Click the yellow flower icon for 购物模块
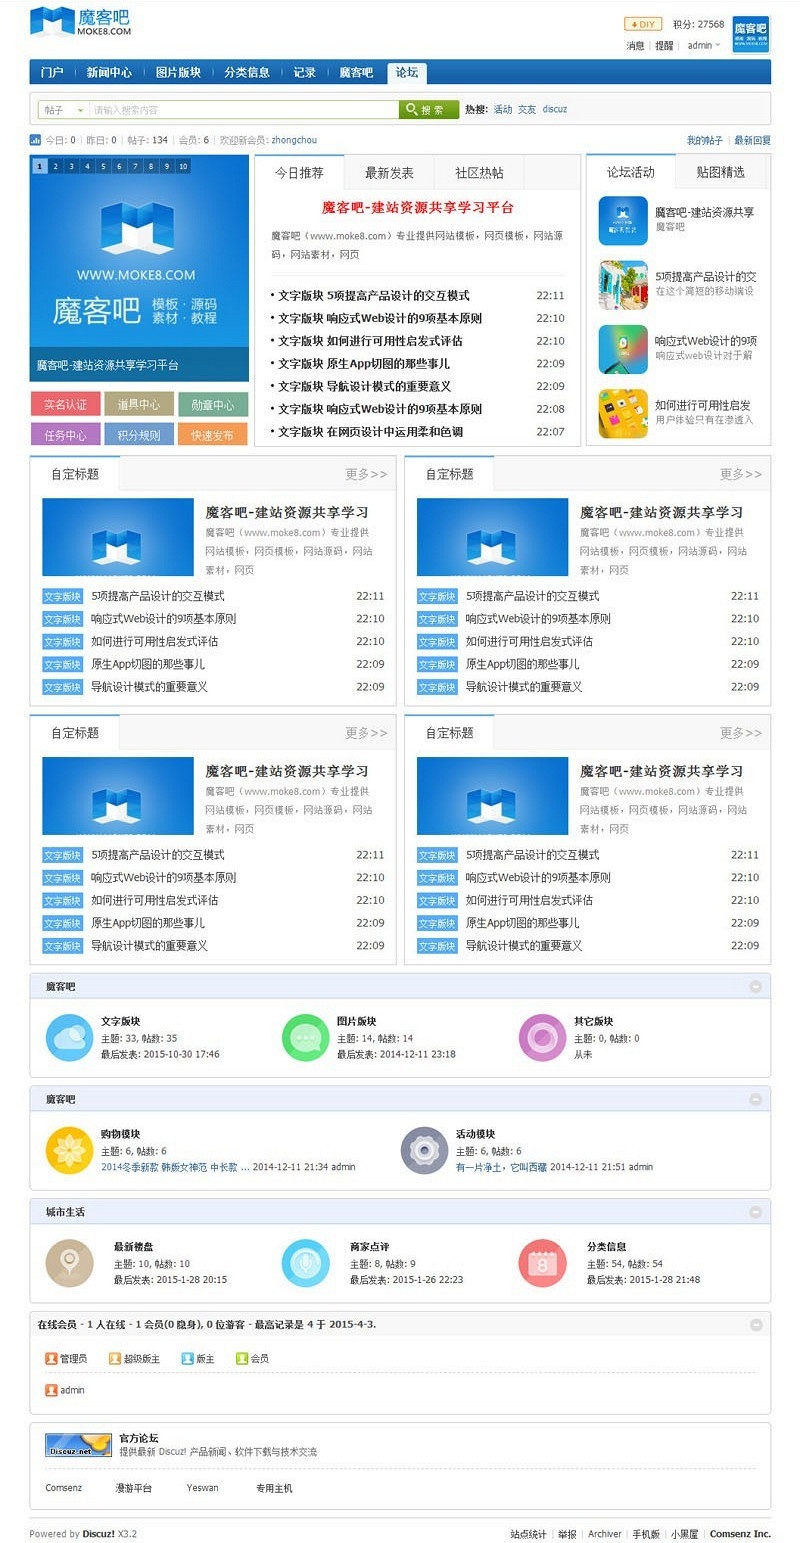Image resolution: width=800 pixels, height=1543 pixels. pyautogui.click(x=69, y=1150)
